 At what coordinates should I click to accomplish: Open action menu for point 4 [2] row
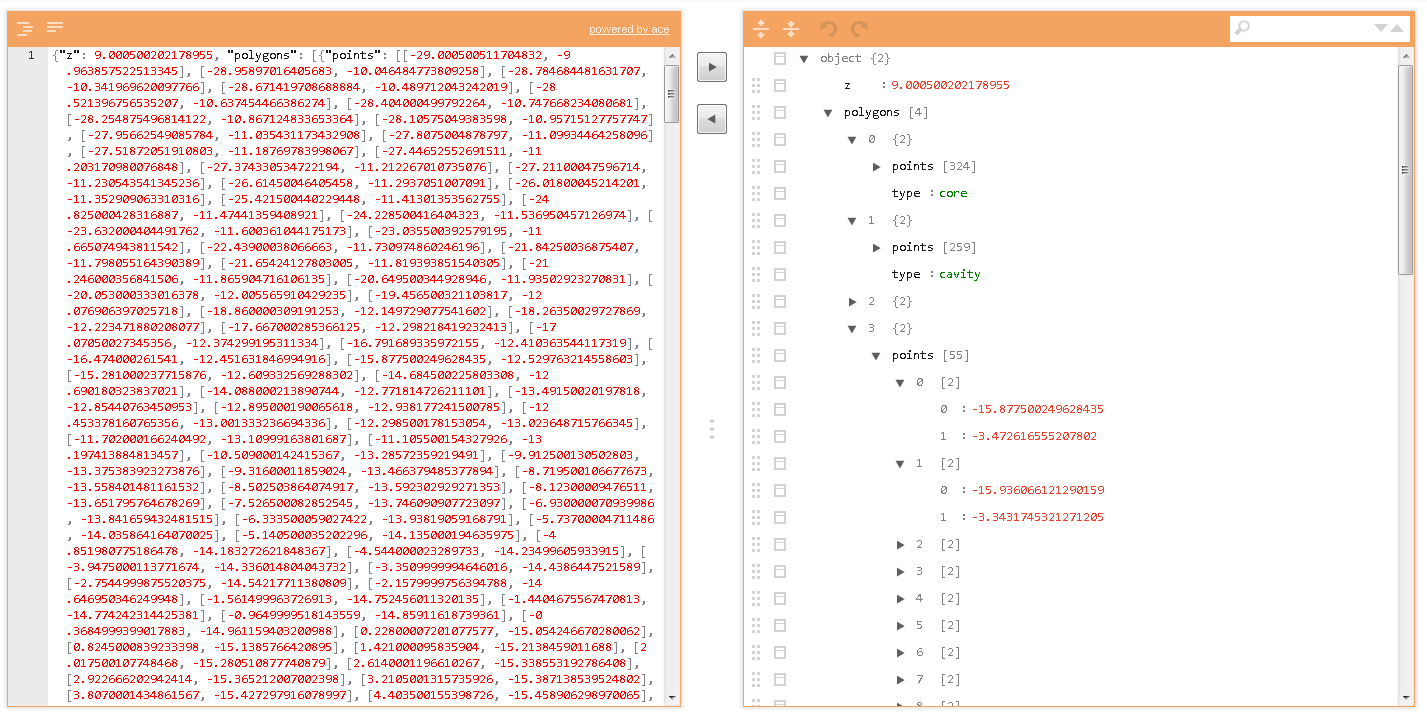(x=780, y=598)
